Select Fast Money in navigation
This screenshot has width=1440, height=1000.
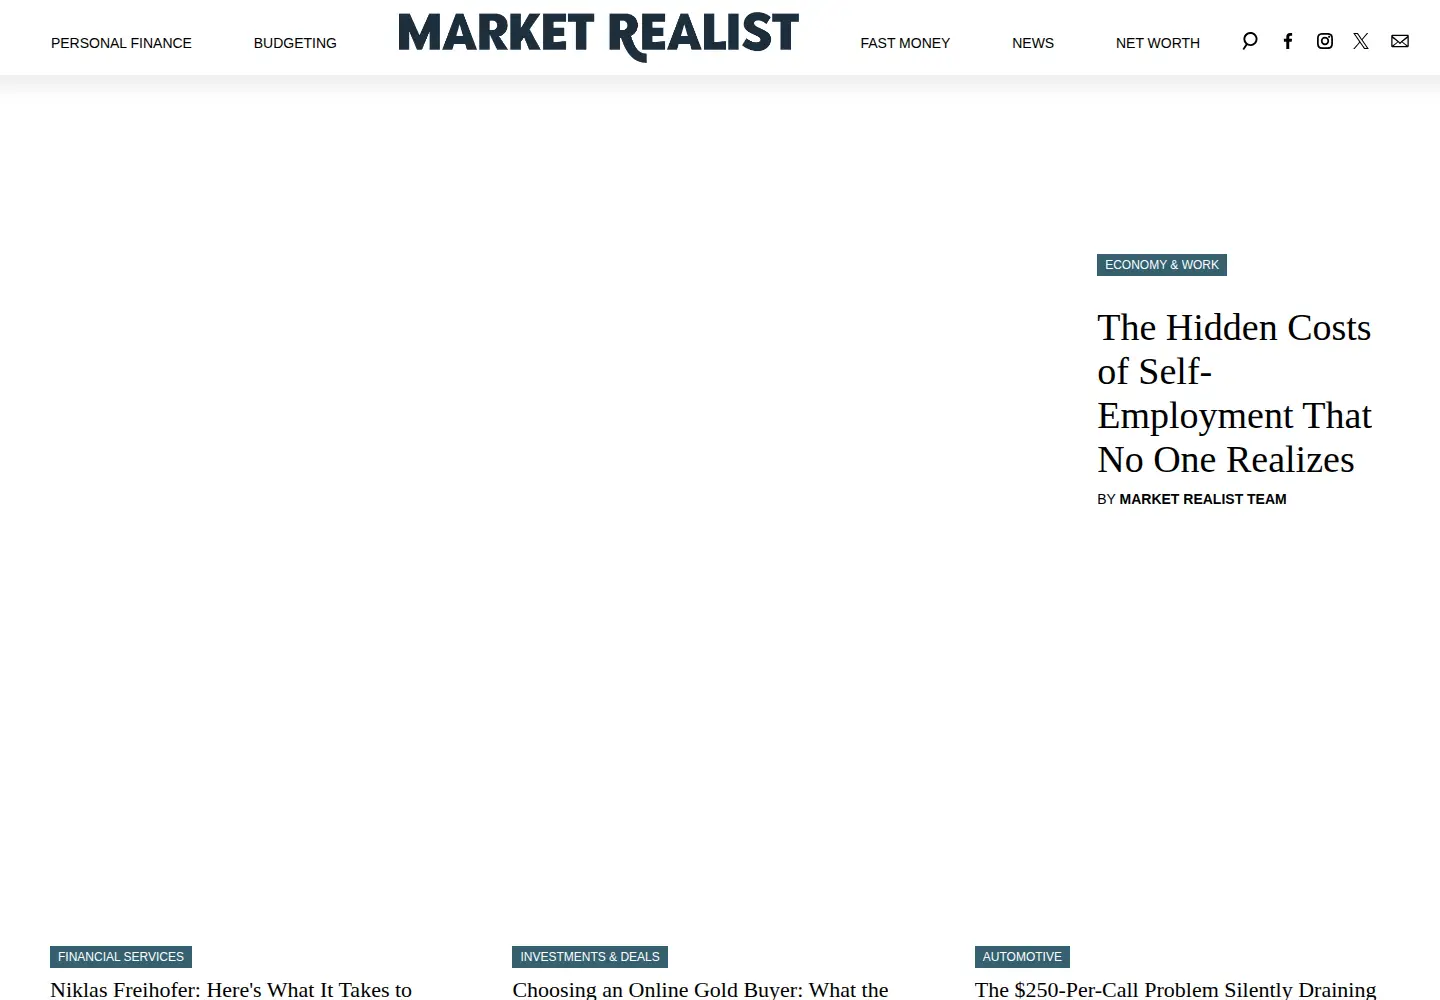tap(905, 43)
